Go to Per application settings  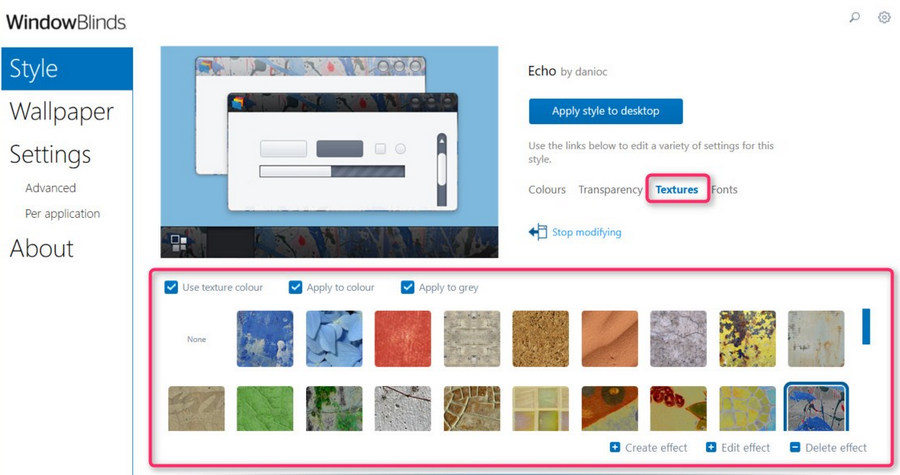[63, 213]
